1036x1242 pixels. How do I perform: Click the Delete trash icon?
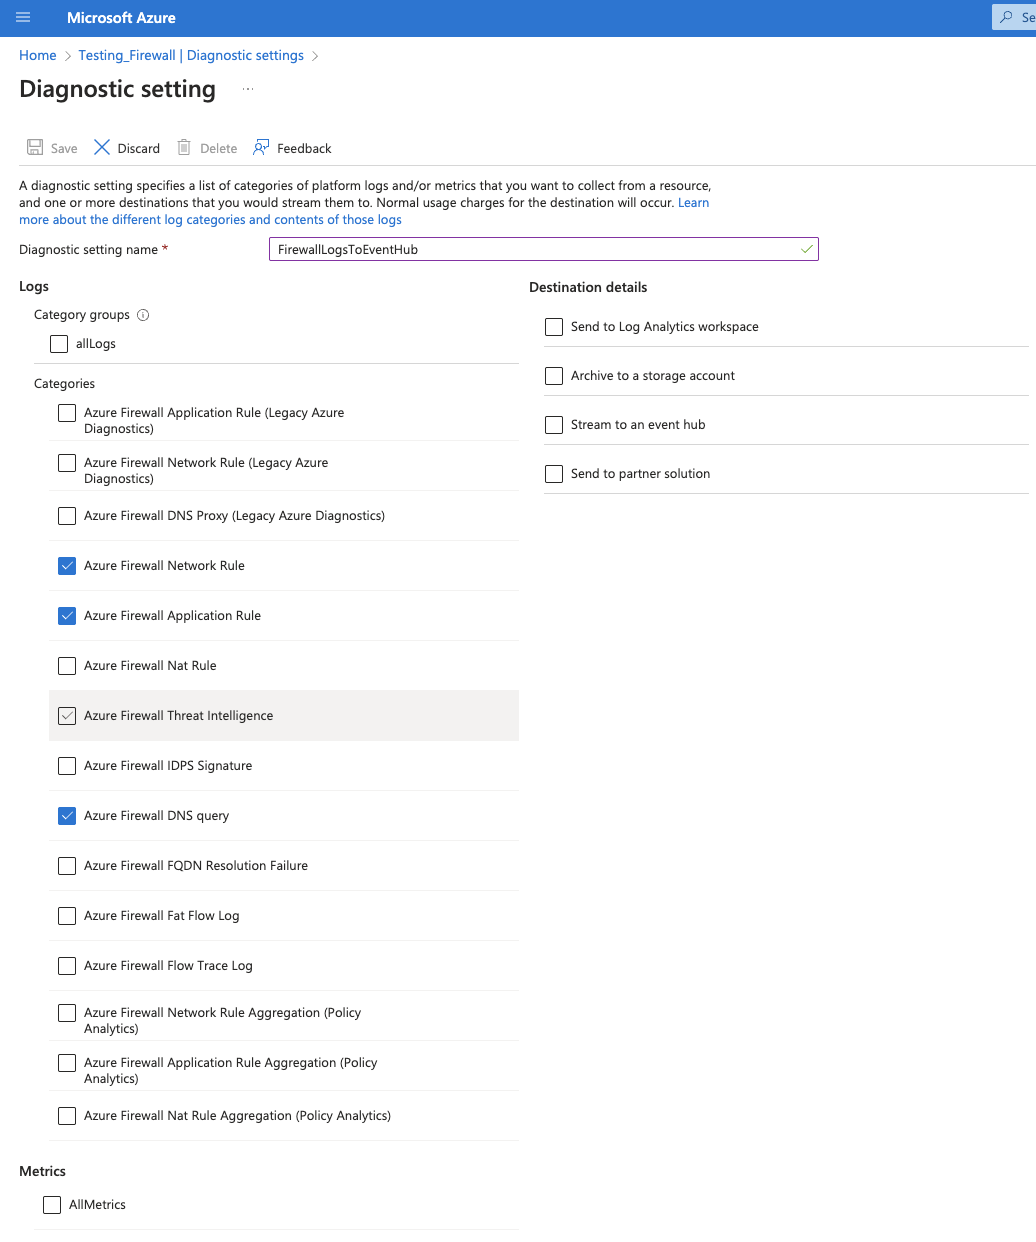[184, 148]
